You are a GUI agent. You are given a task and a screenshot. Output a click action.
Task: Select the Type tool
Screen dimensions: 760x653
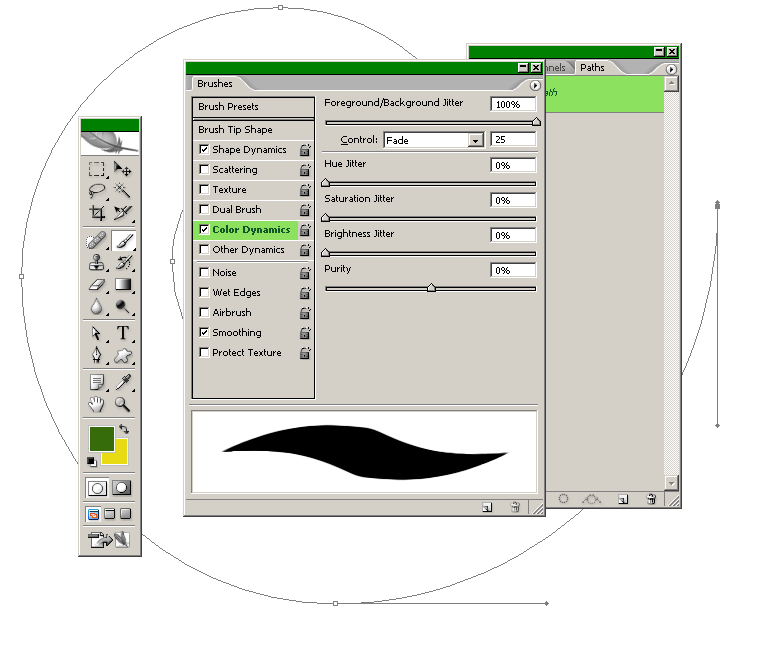coord(123,333)
